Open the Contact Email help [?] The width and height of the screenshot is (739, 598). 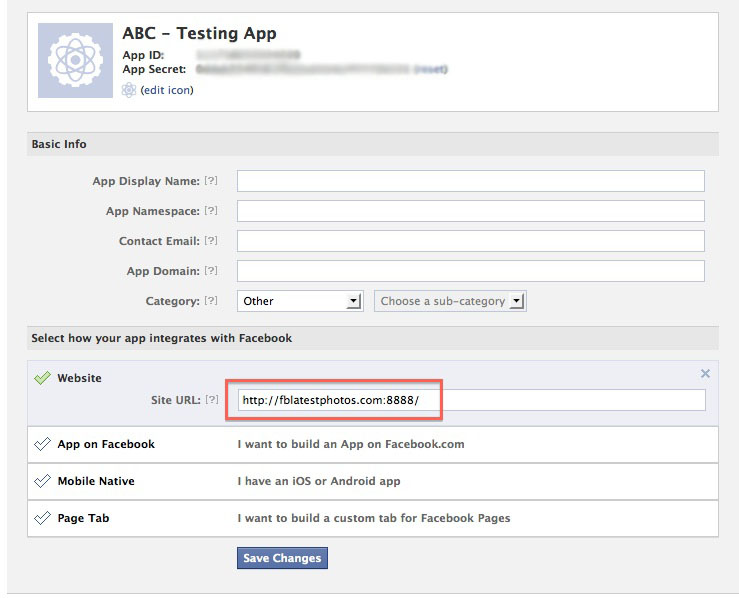[211, 240]
